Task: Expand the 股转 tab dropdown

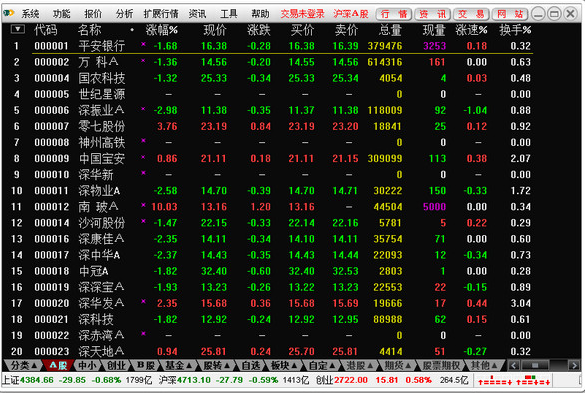Action: click(216, 365)
